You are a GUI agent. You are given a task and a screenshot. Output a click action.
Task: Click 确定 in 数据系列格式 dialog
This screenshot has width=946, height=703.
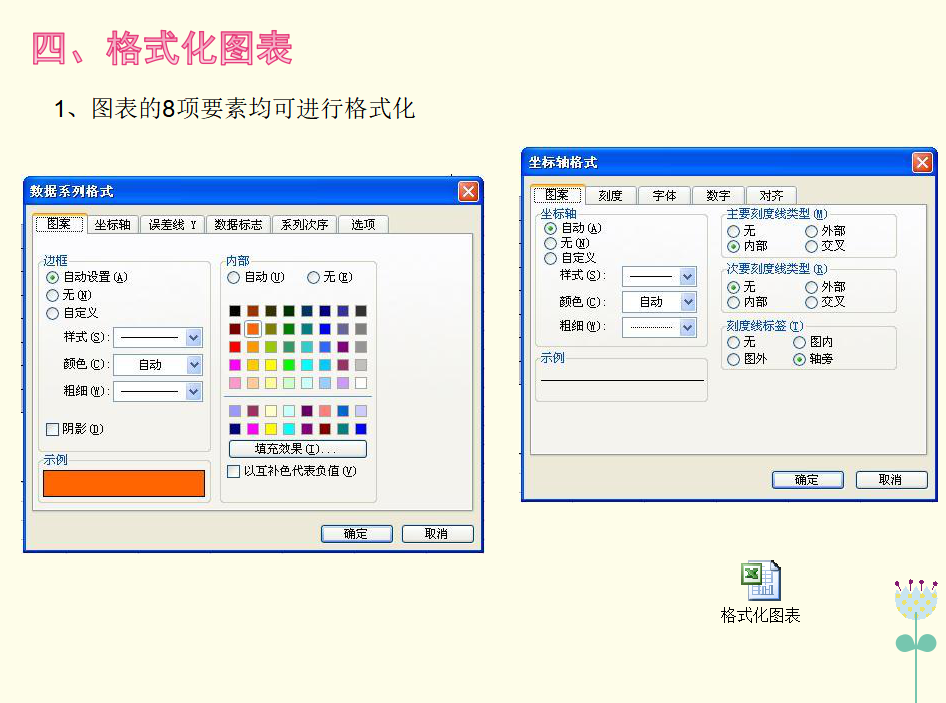357,534
